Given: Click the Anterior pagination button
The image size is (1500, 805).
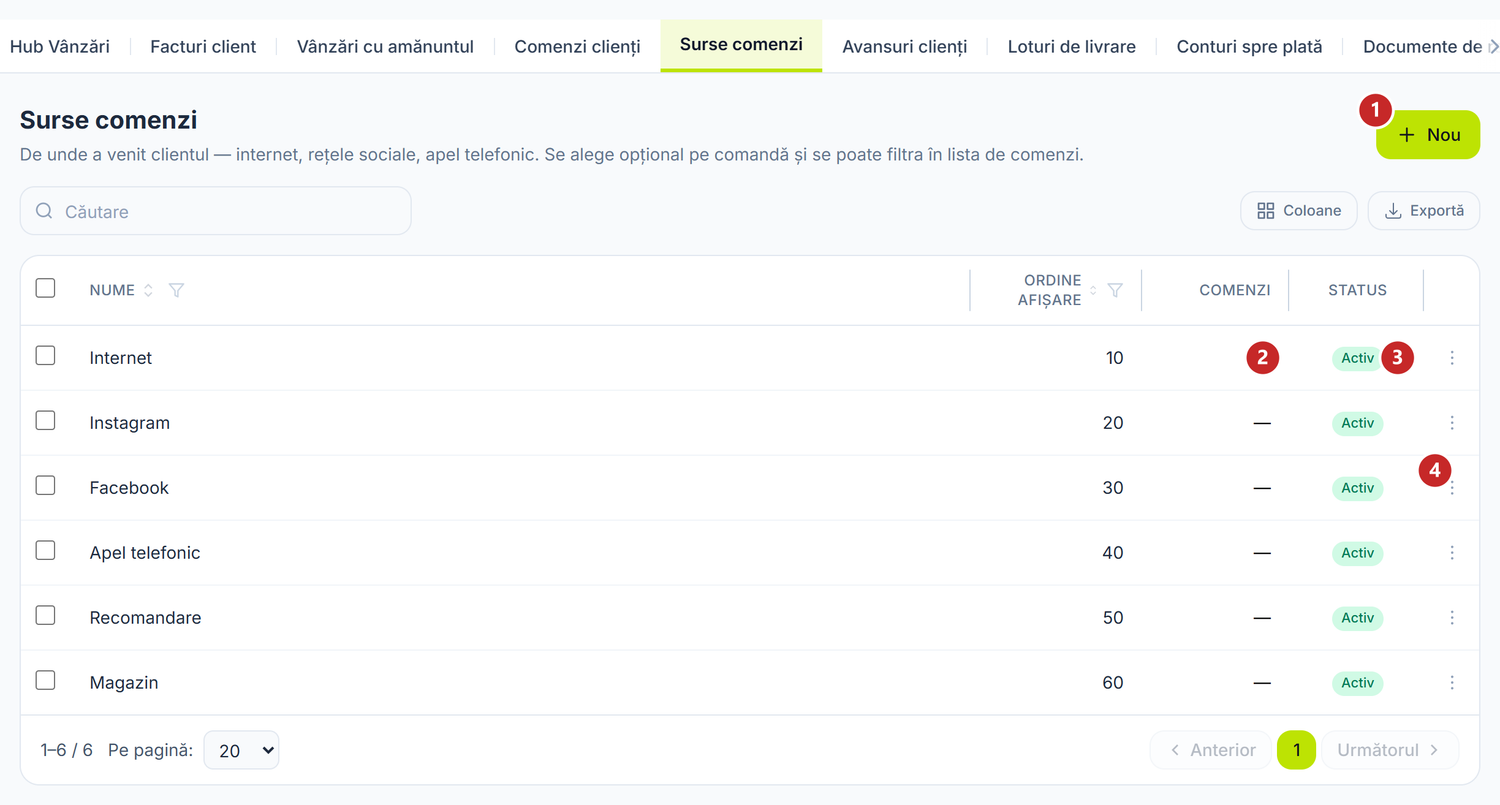Looking at the screenshot, I should point(1211,750).
